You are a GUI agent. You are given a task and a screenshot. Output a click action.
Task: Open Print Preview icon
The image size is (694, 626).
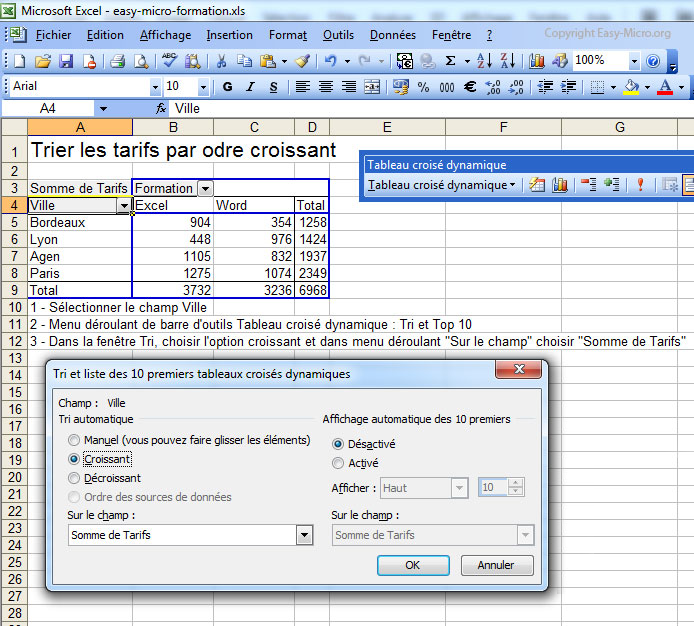pyautogui.click(x=141, y=61)
